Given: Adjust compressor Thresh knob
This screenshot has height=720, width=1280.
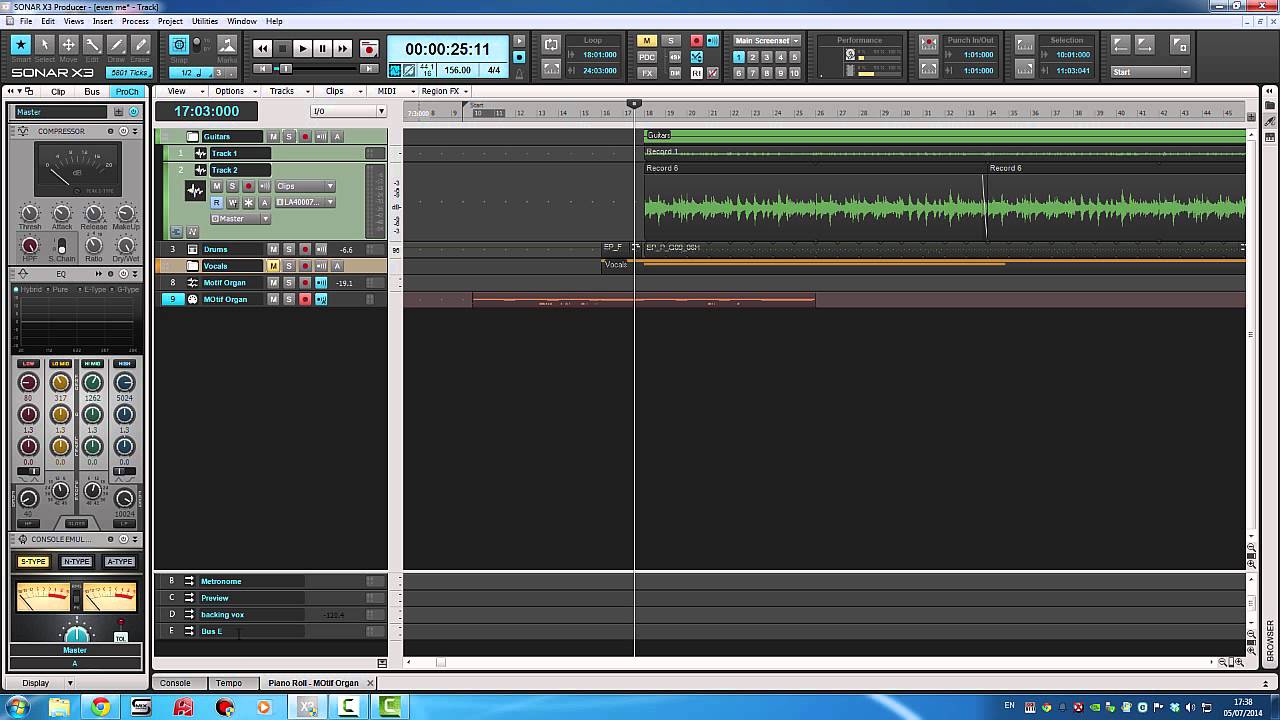Looking at the screenshot, I should [x=30, y=213].
